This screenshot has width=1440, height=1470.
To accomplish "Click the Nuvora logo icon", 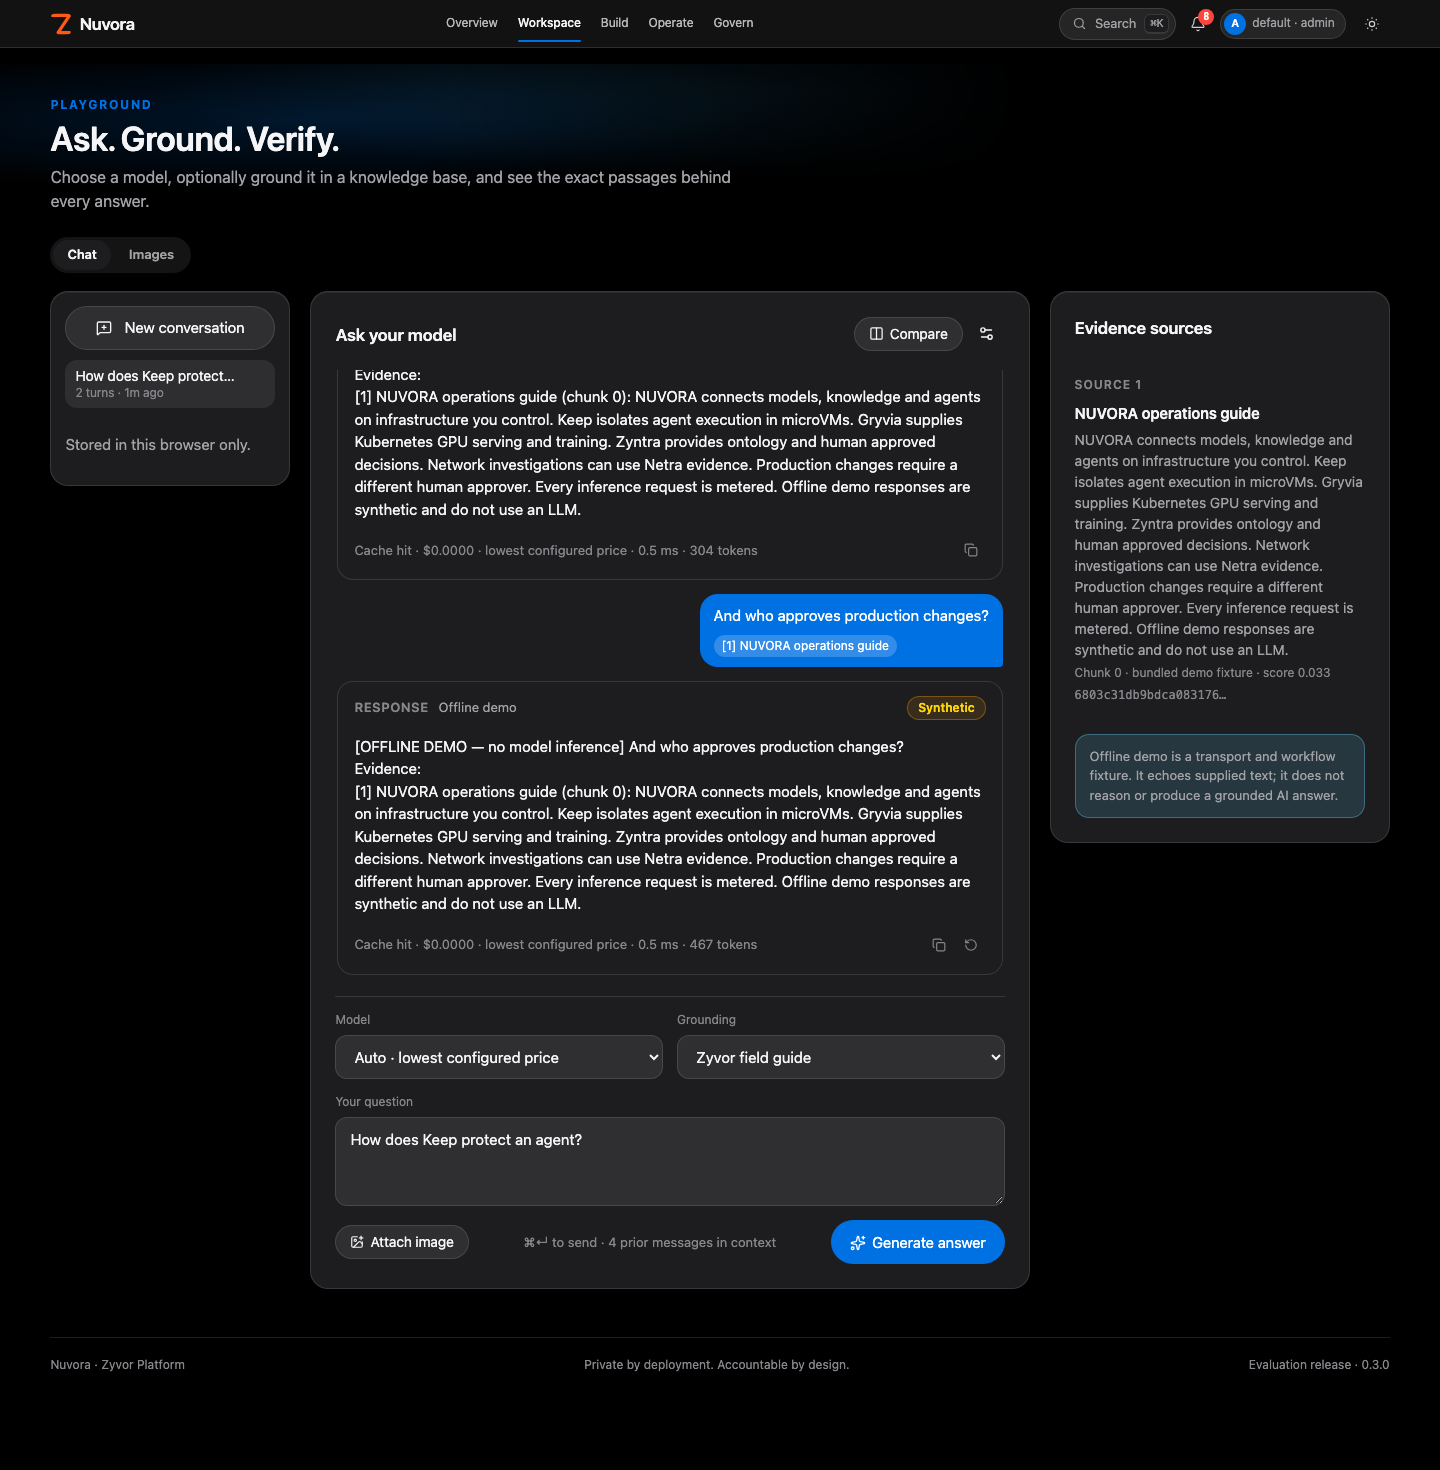I will coord(62,24).
